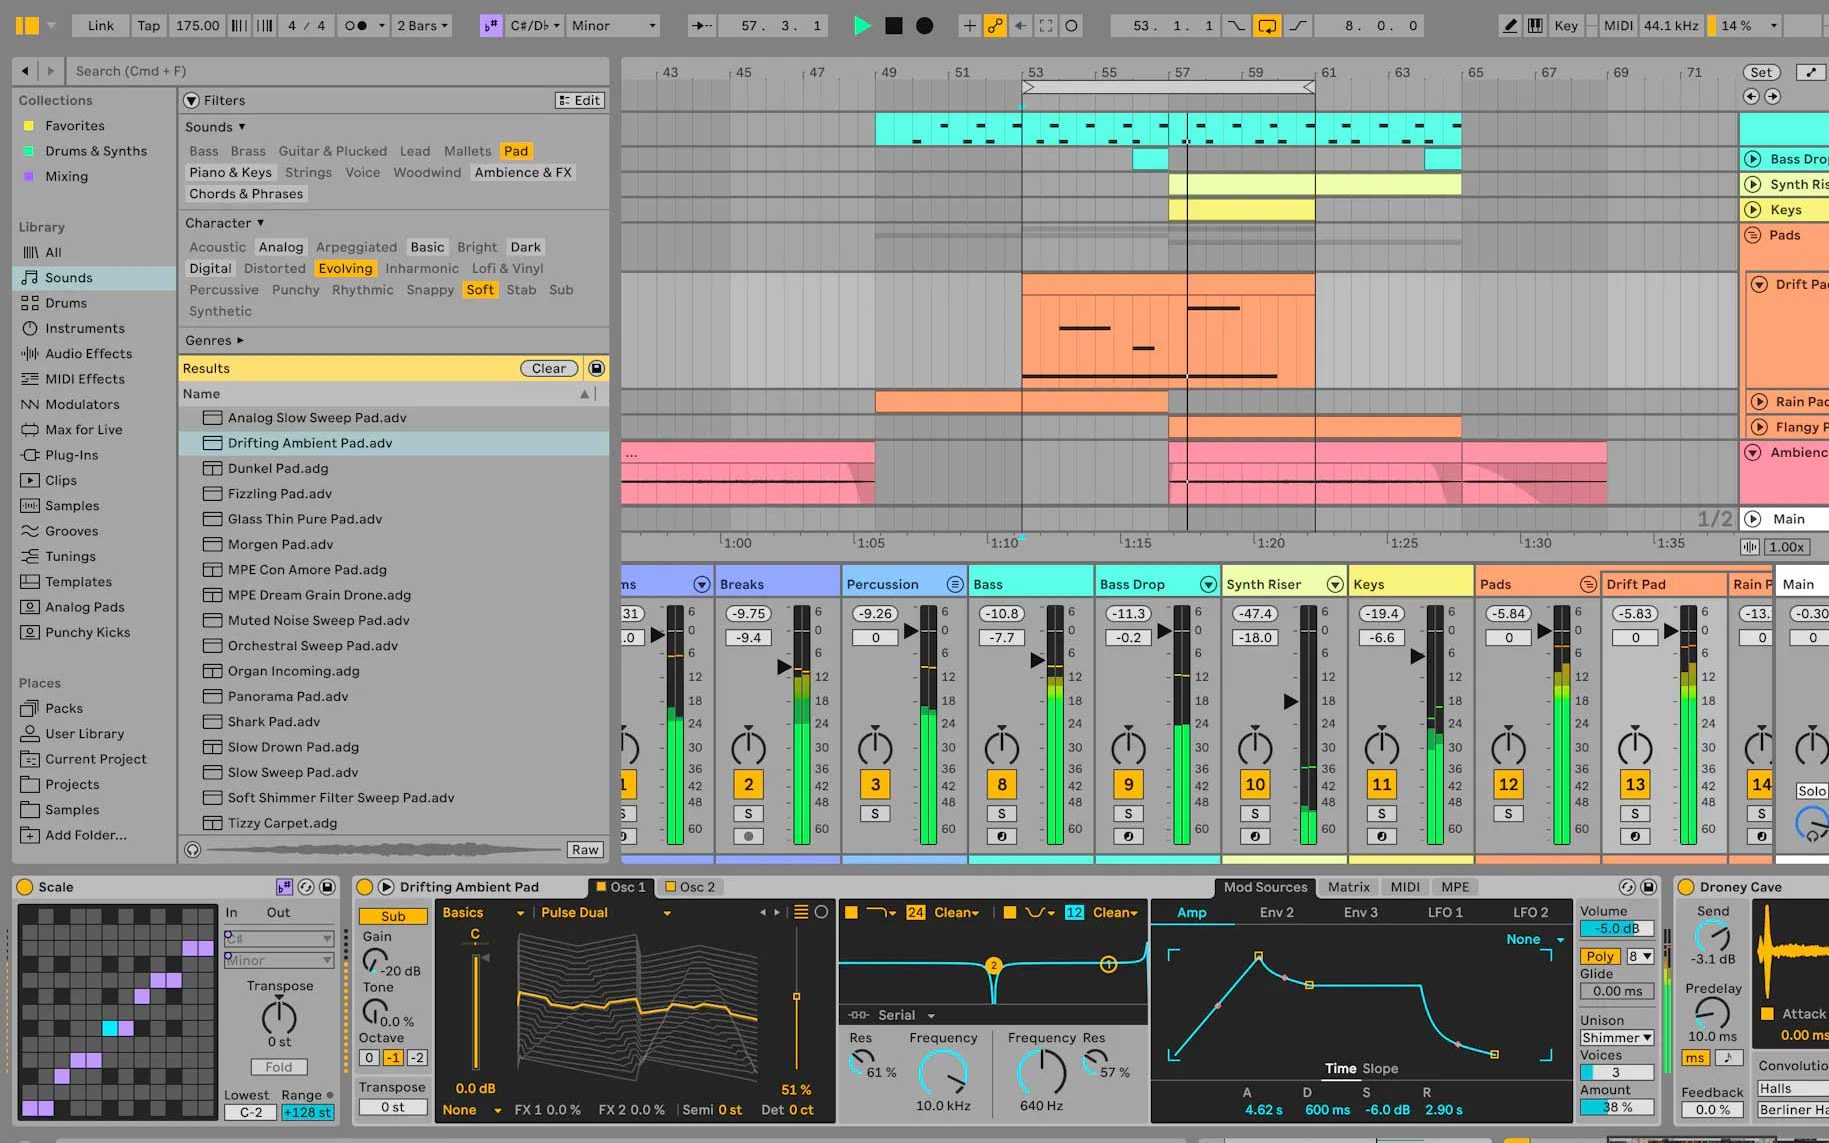Clear the browser filter results
1829x1143 pixels.
548,368
